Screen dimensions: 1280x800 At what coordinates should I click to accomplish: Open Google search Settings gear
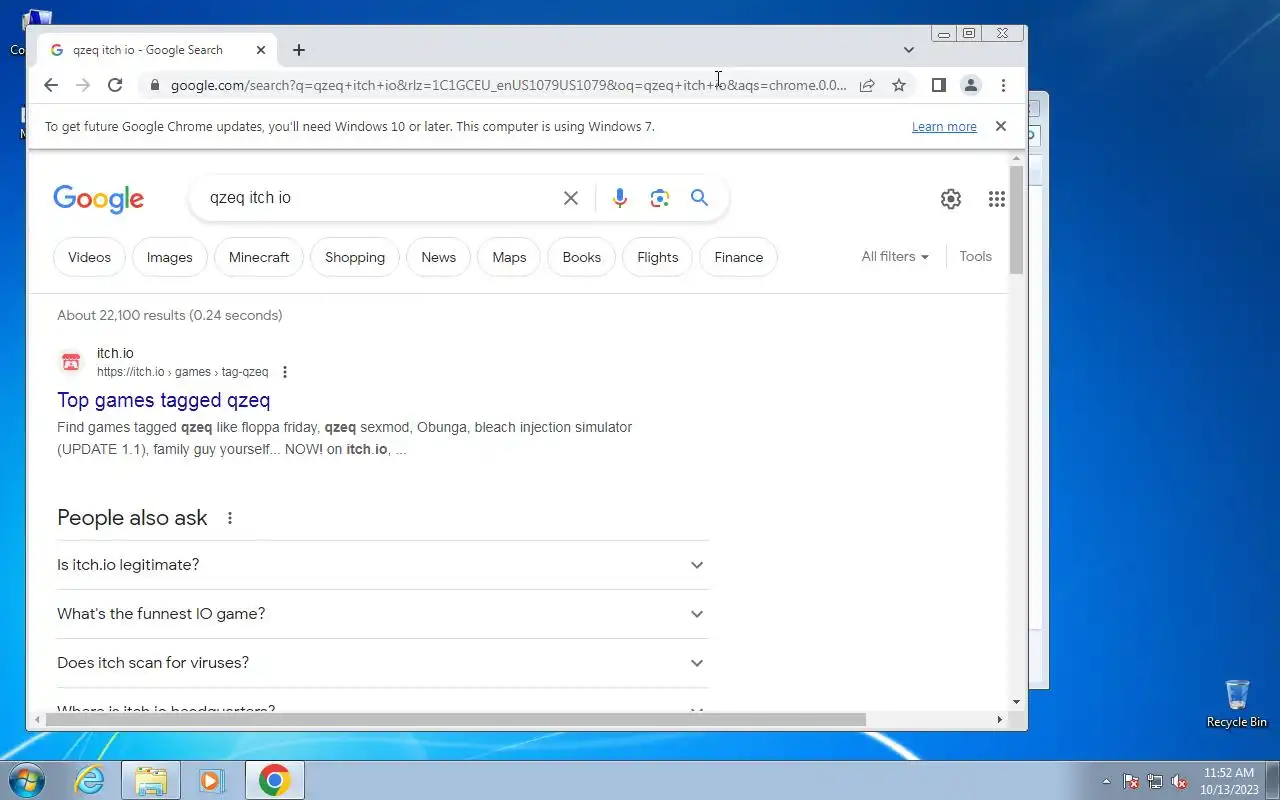coord(951,199)
